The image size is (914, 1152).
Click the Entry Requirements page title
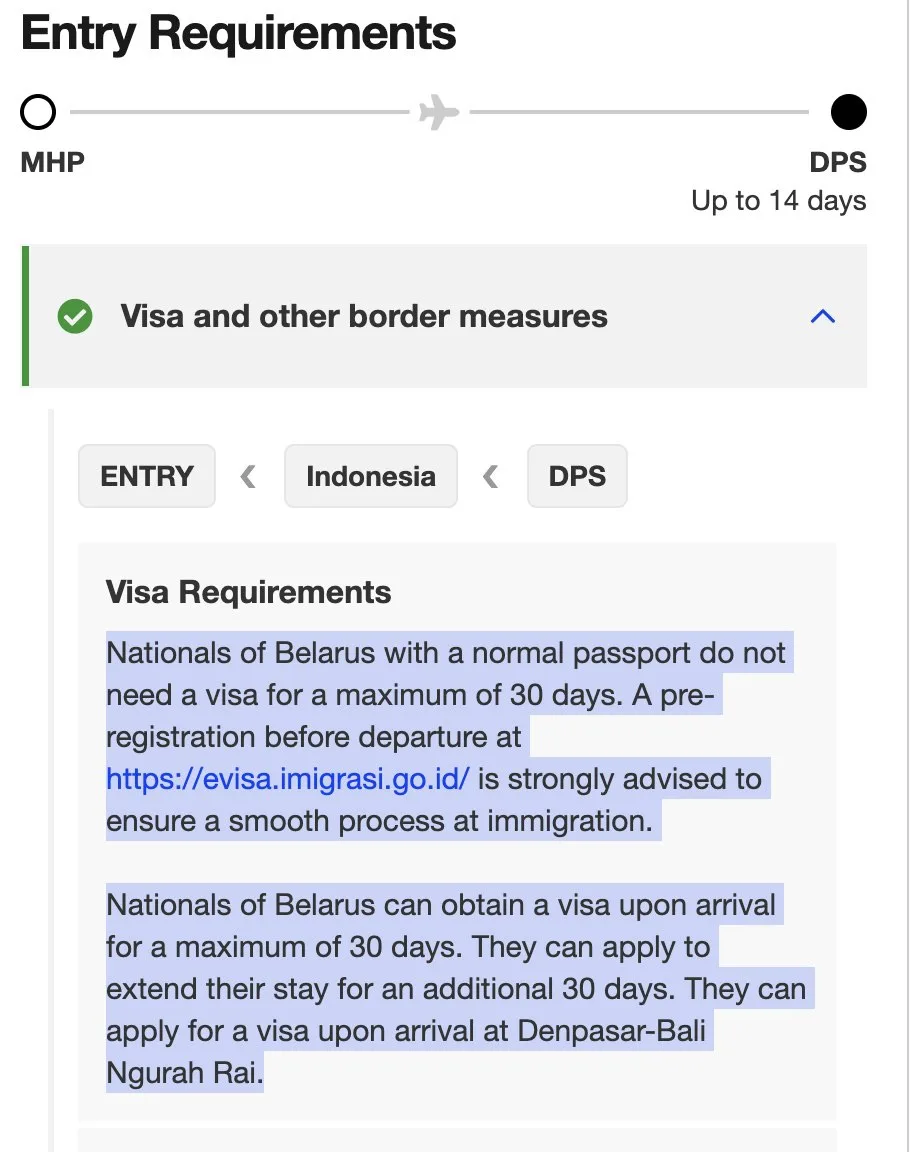pyautogui.click(x=239, y=33)
